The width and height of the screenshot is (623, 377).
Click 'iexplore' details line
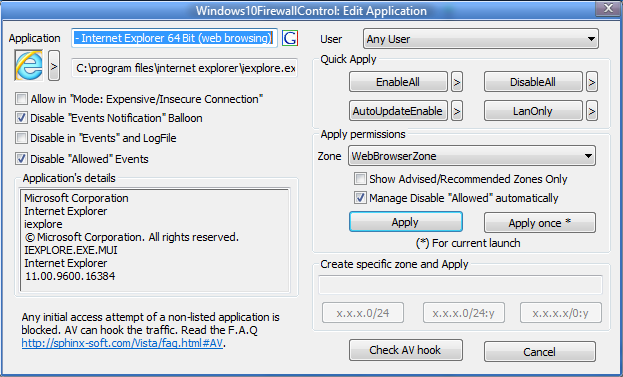point(43,224)
